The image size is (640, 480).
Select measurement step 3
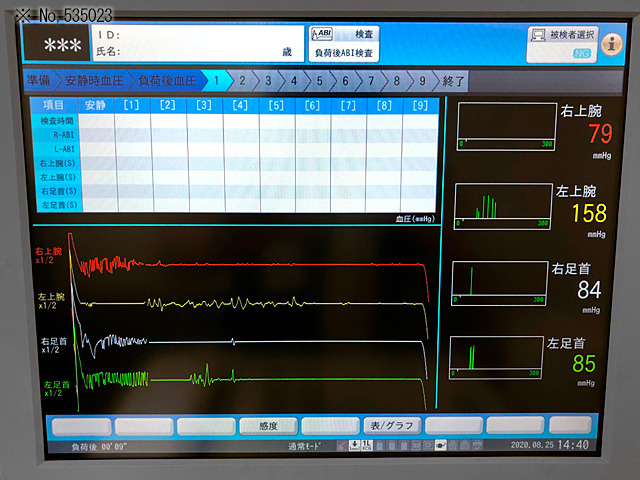pos(268,80)
